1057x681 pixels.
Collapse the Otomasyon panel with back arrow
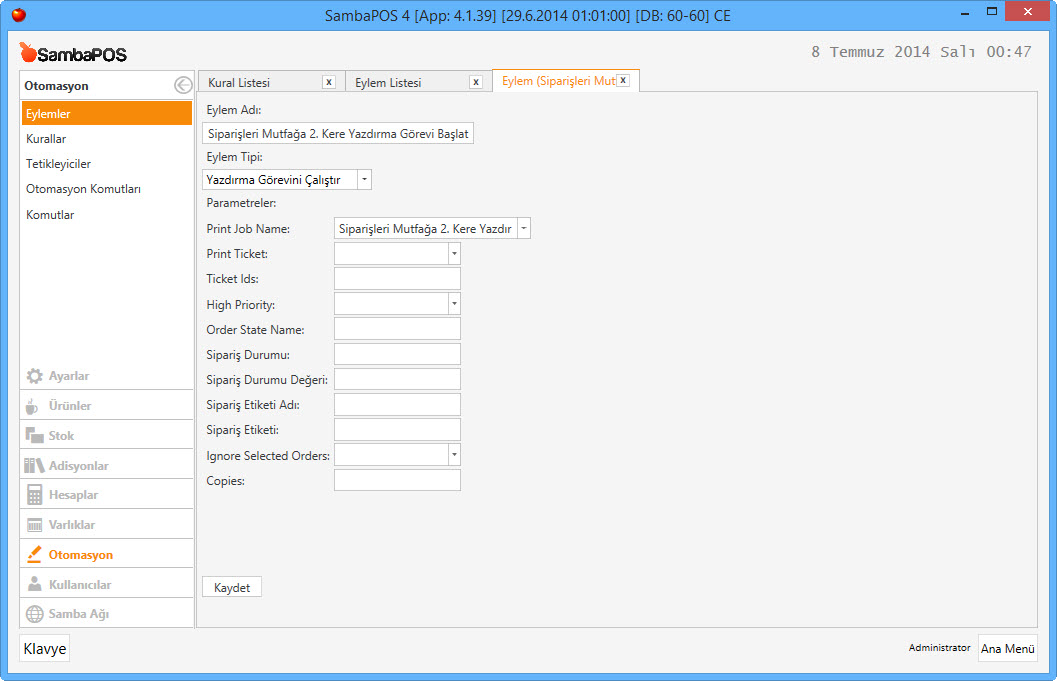tap(182, 86)
